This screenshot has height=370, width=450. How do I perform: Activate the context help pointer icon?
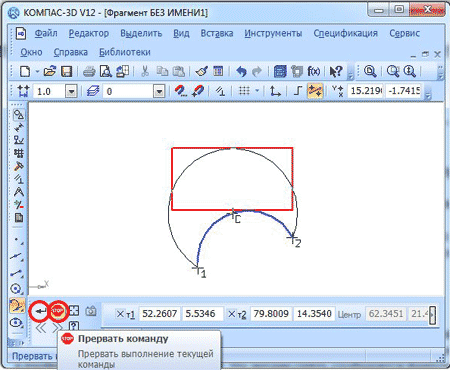pyautogui.click(x=335, y=71)
